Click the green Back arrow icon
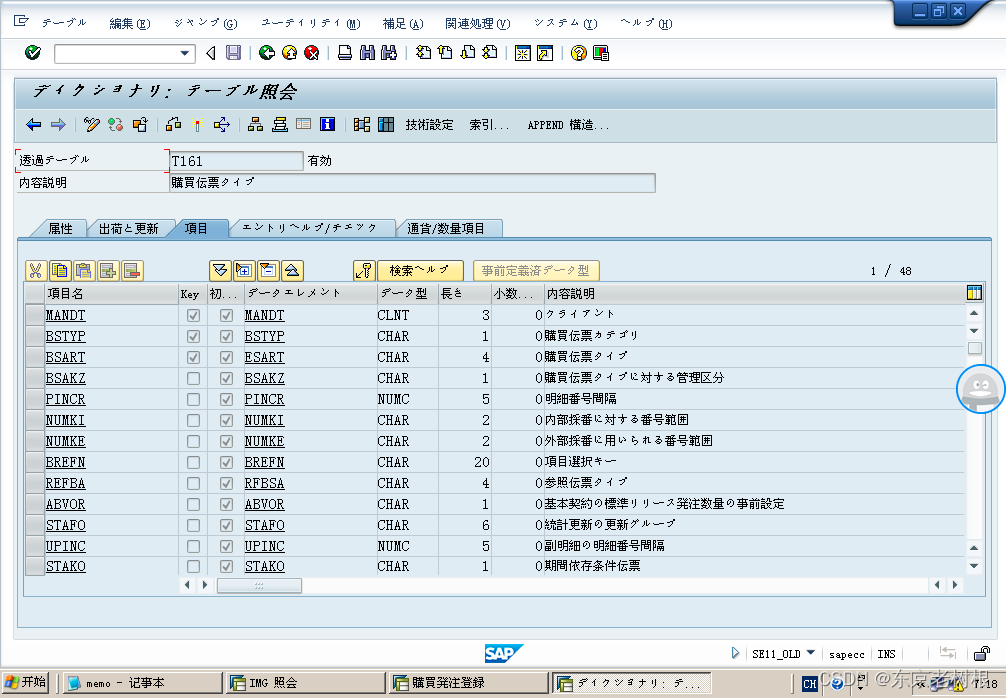The width and height of the screenshot is (1006, 698). coord(267,53)
